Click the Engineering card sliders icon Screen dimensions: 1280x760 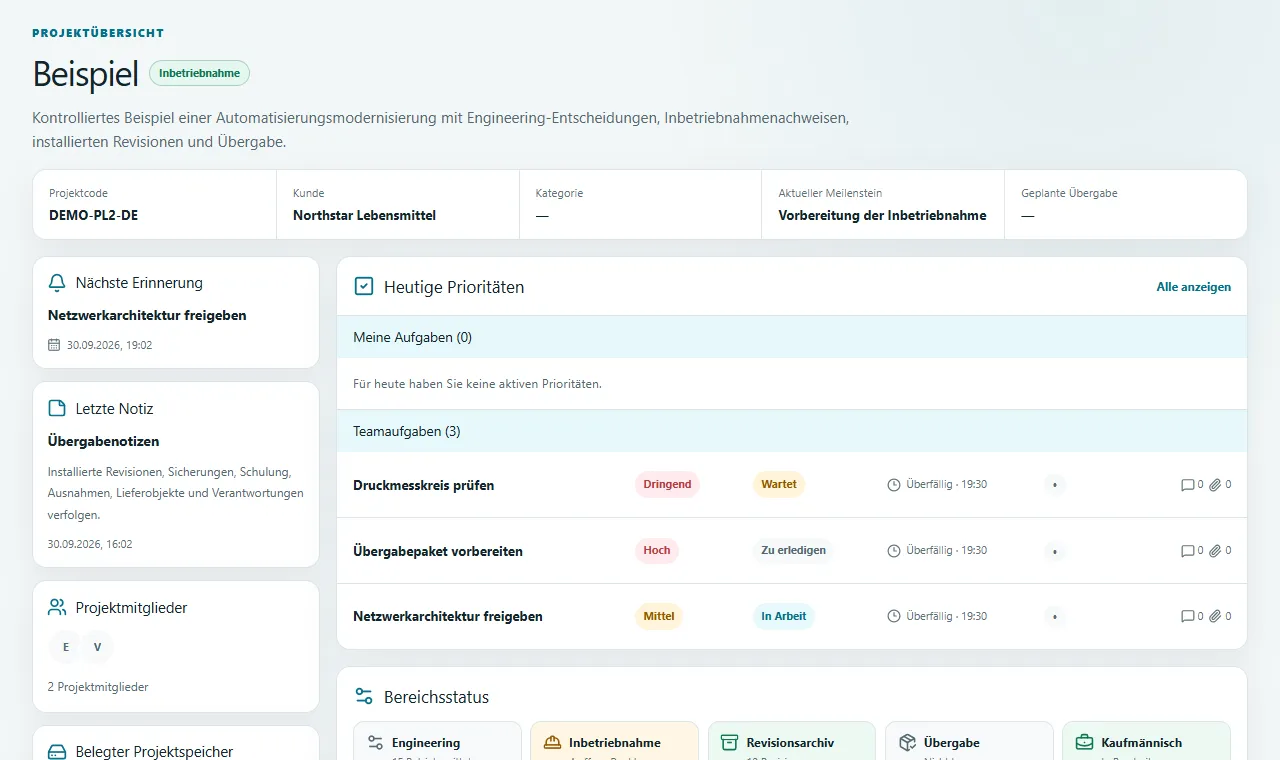coord(375,743)
